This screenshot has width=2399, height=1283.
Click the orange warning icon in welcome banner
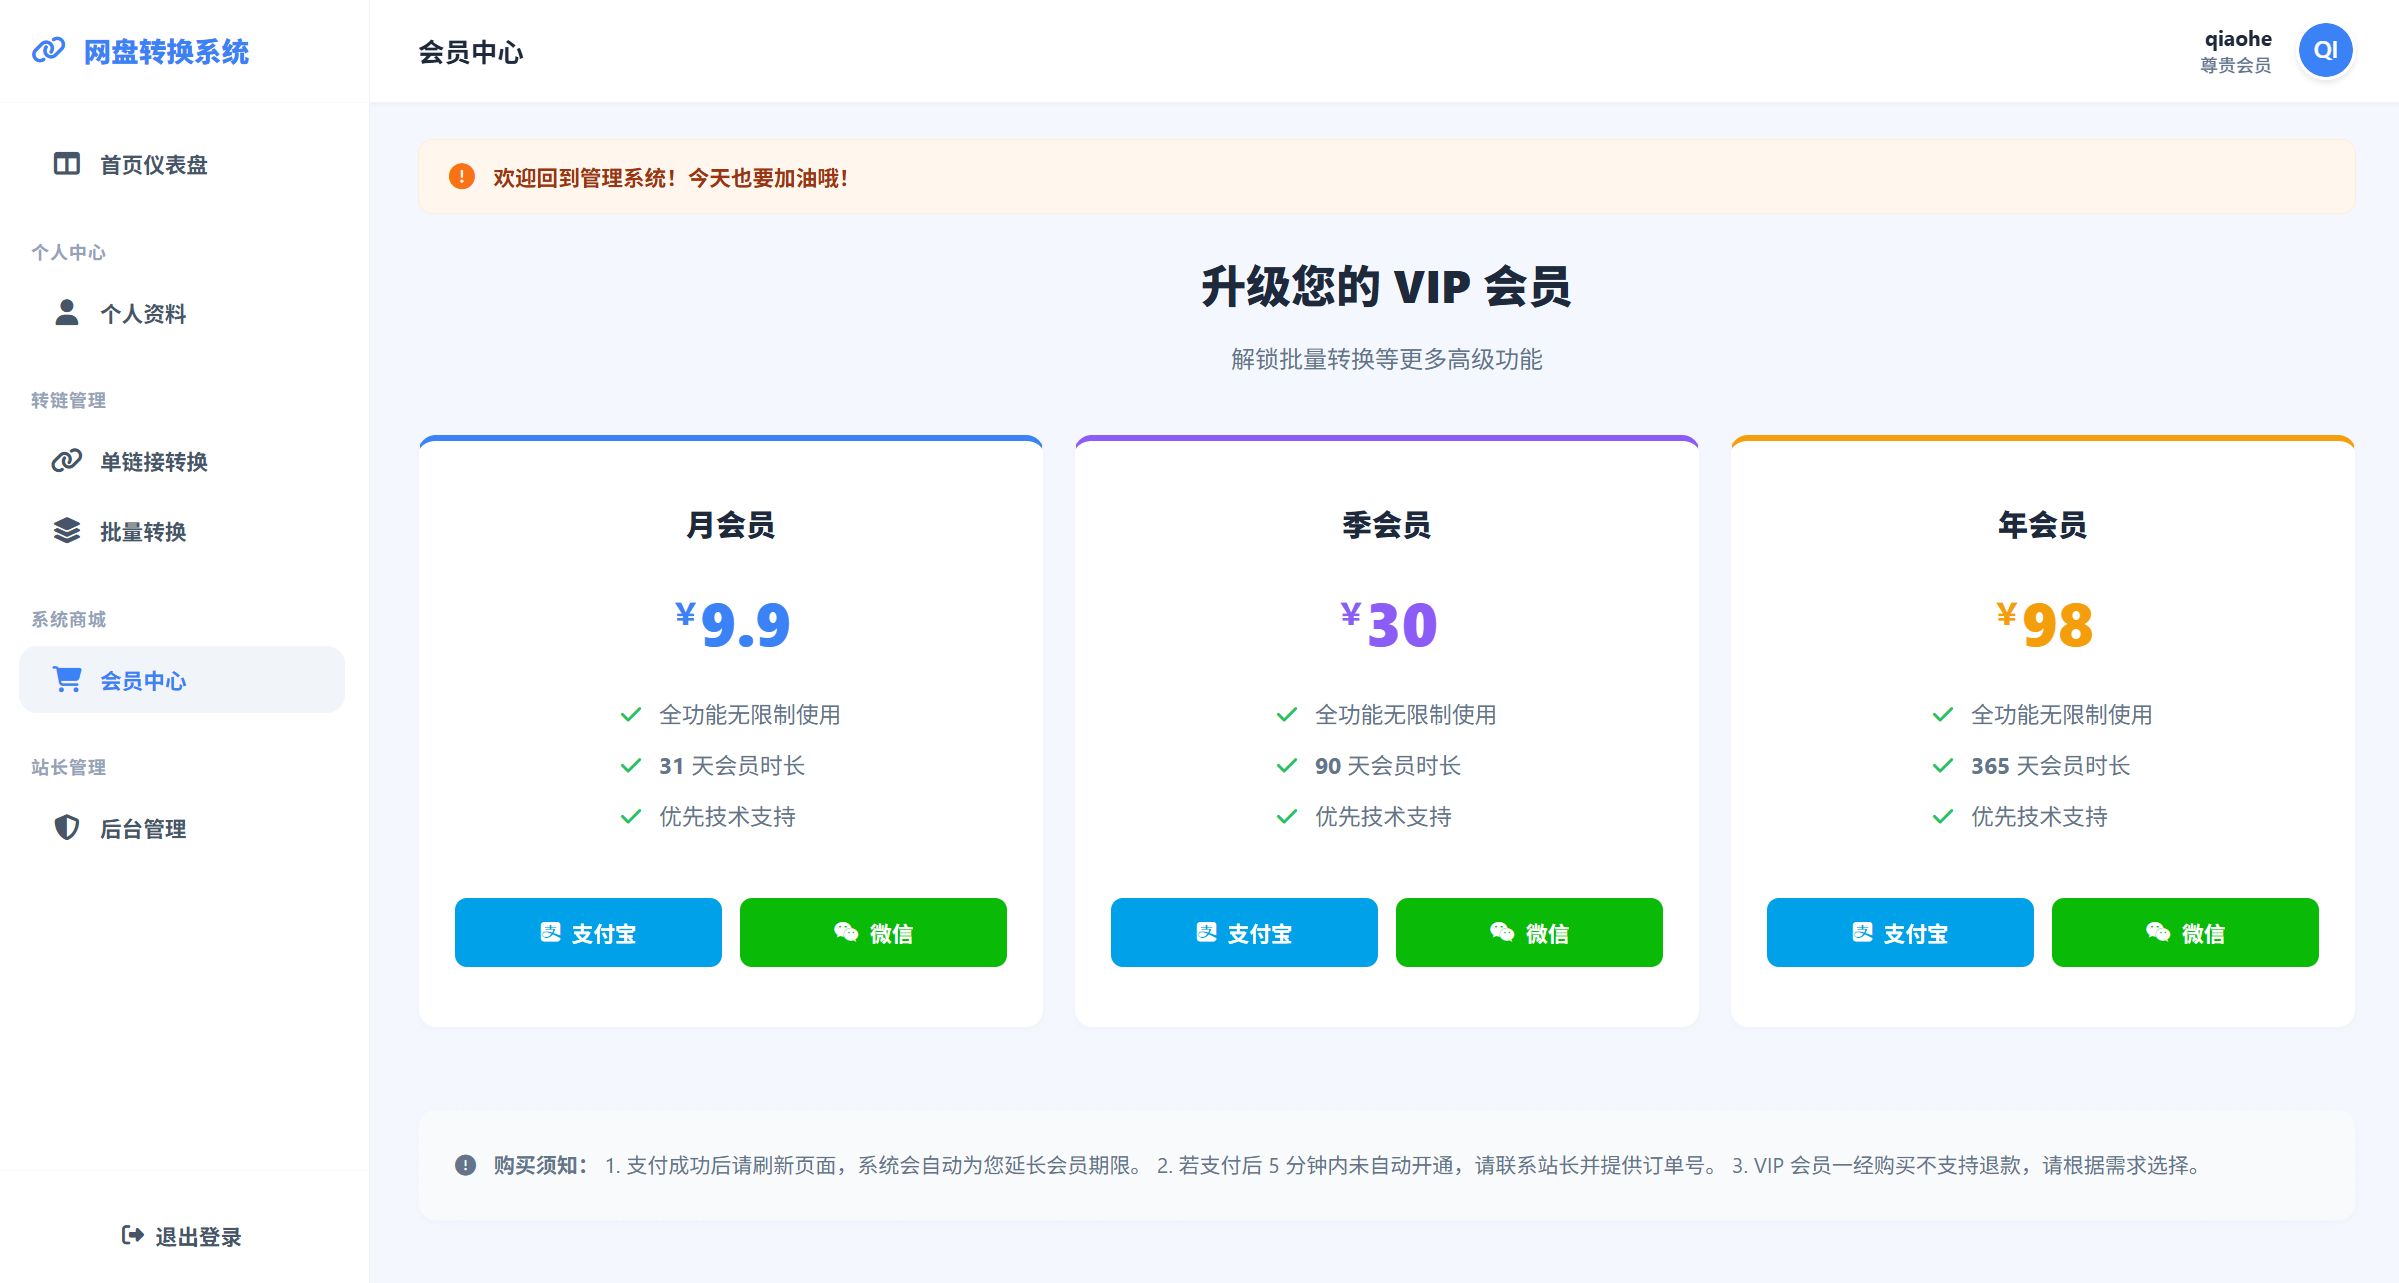pos(461,177)
